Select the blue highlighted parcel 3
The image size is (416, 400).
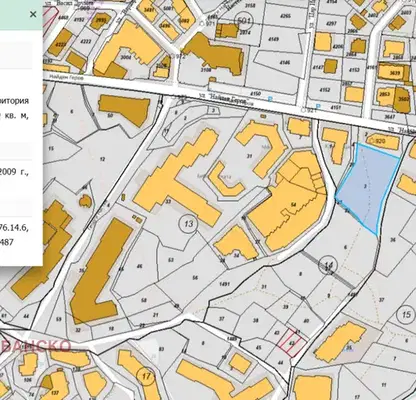[x=367, y=187]
